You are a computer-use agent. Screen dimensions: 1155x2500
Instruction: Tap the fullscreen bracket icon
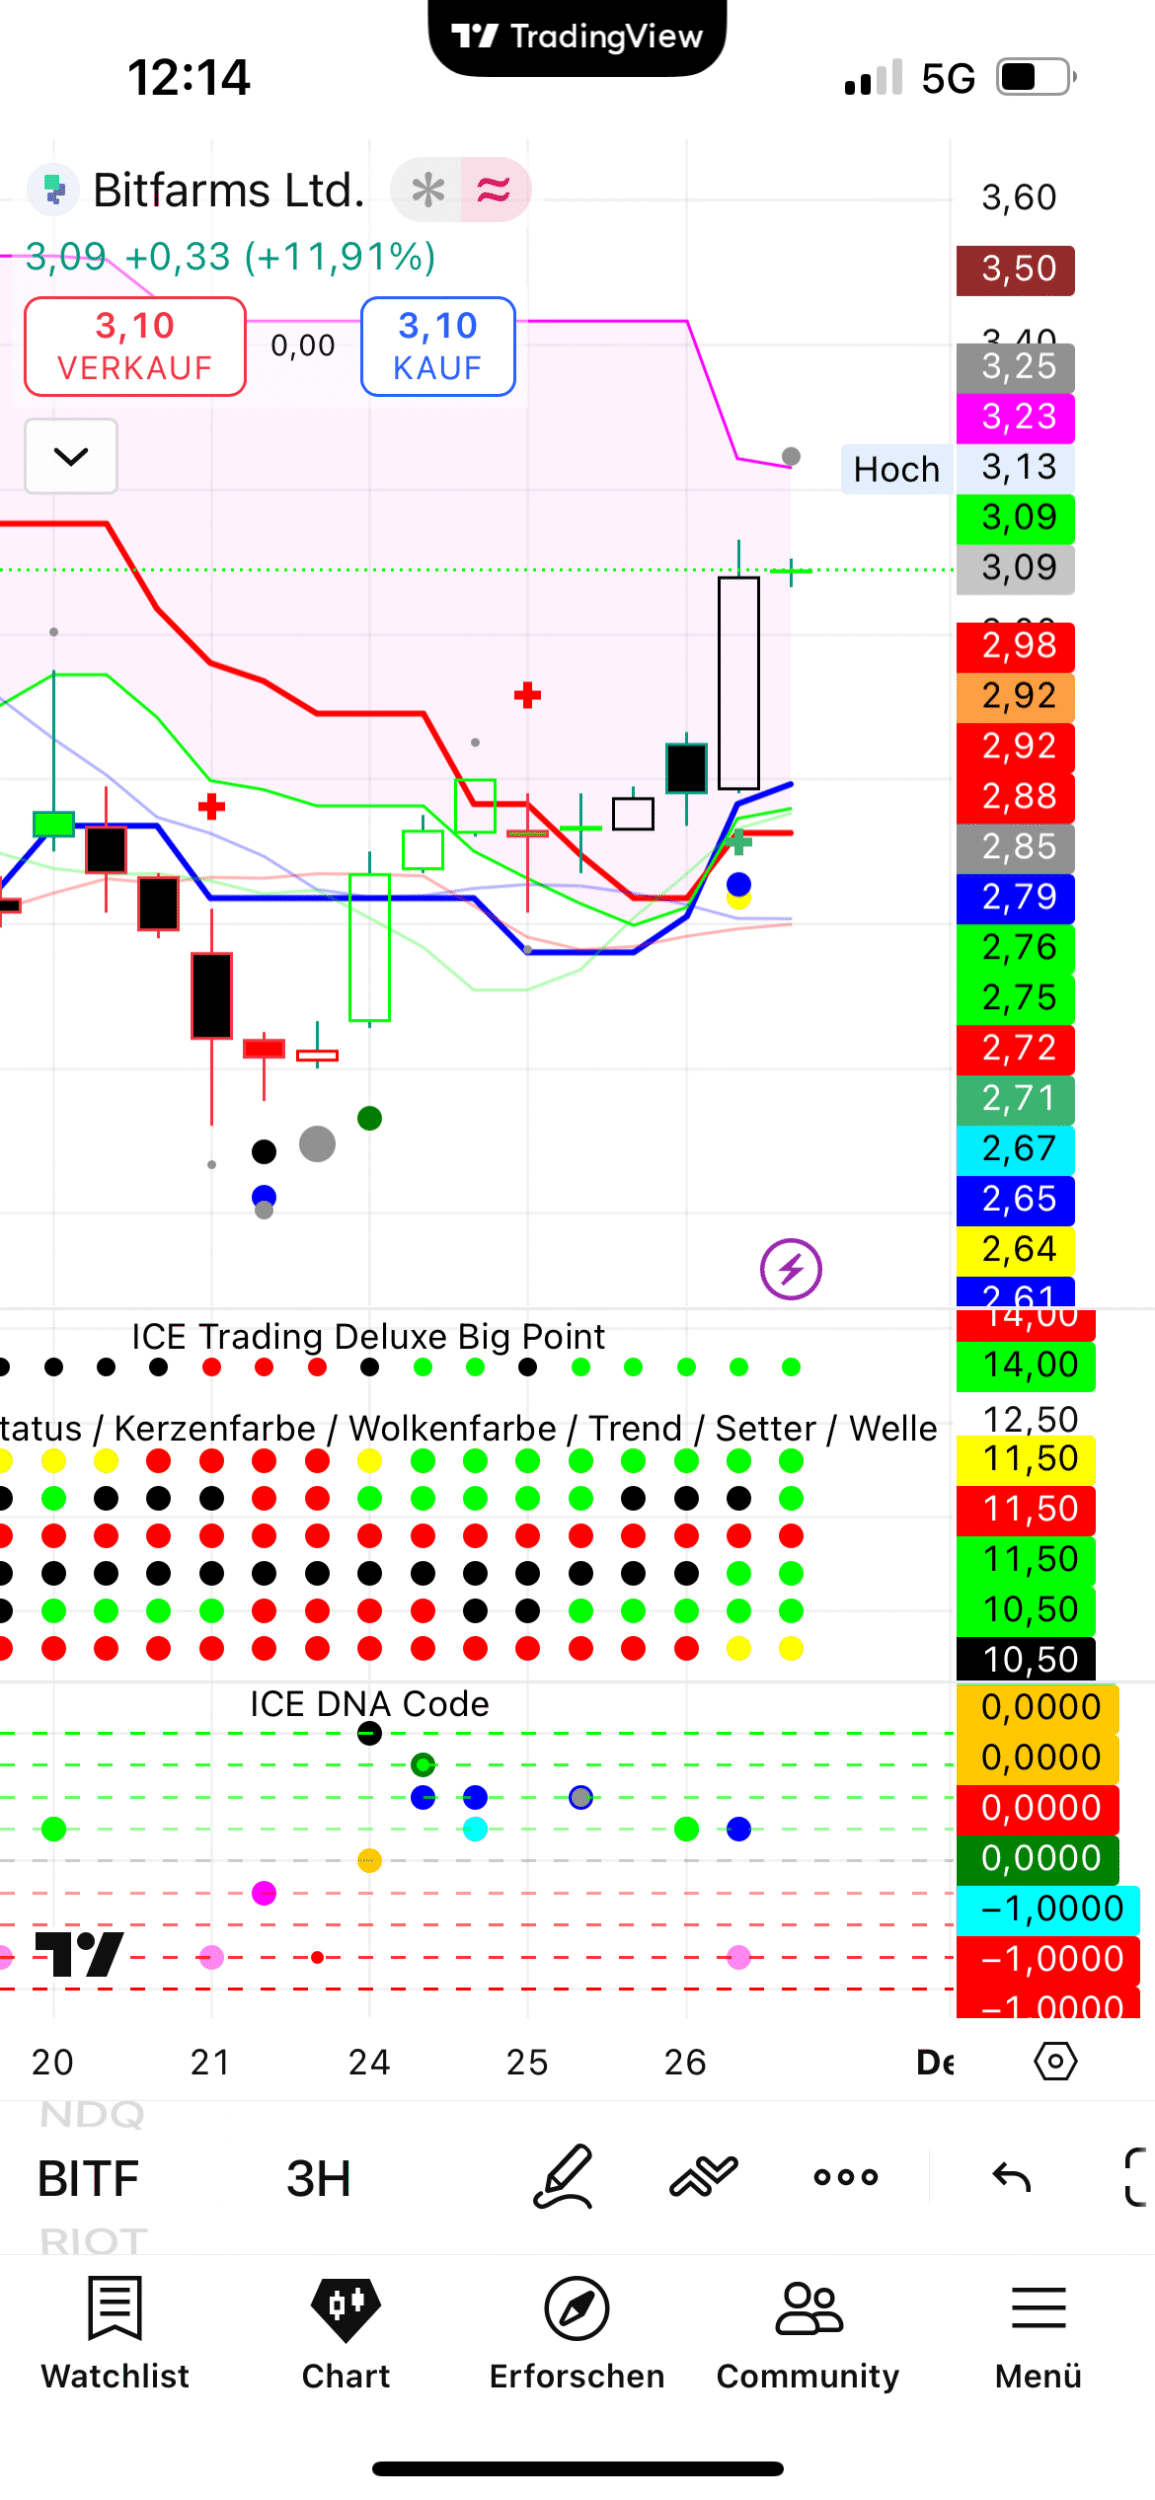[x=1136, y=2177]
